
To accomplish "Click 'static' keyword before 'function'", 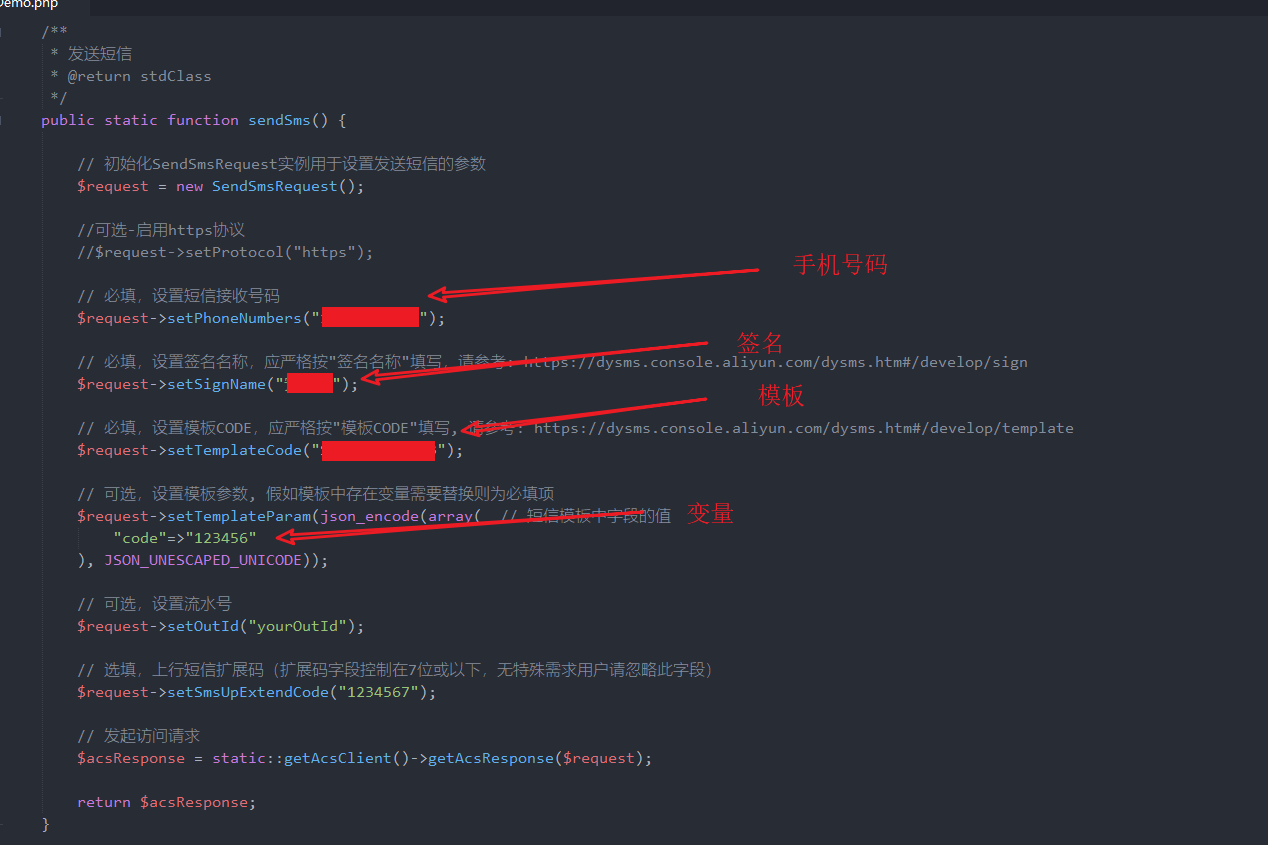I will (131, 120).
